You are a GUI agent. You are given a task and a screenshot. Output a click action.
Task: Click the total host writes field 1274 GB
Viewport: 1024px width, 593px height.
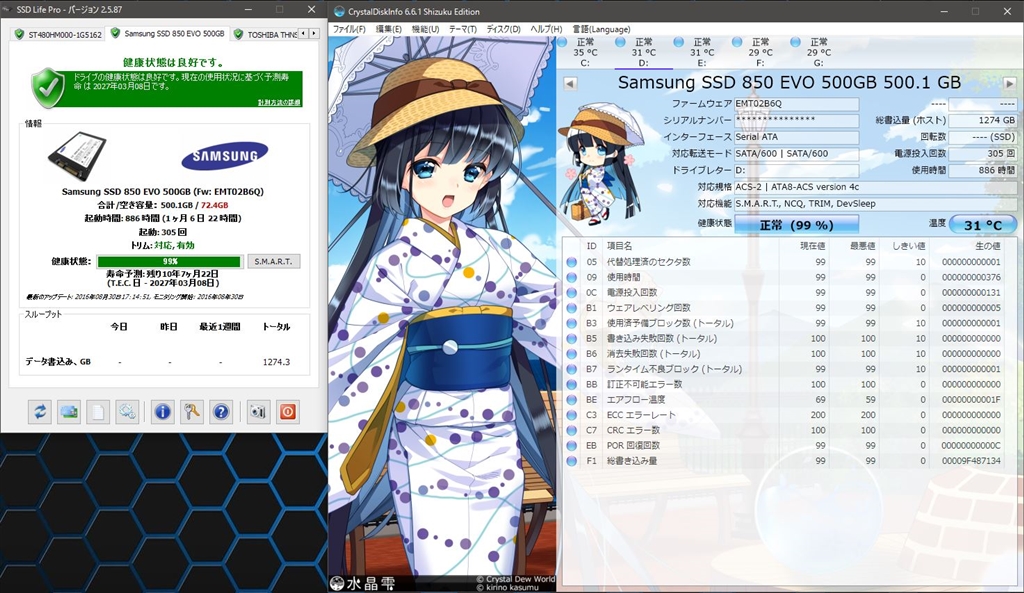(x=982, y=121)
